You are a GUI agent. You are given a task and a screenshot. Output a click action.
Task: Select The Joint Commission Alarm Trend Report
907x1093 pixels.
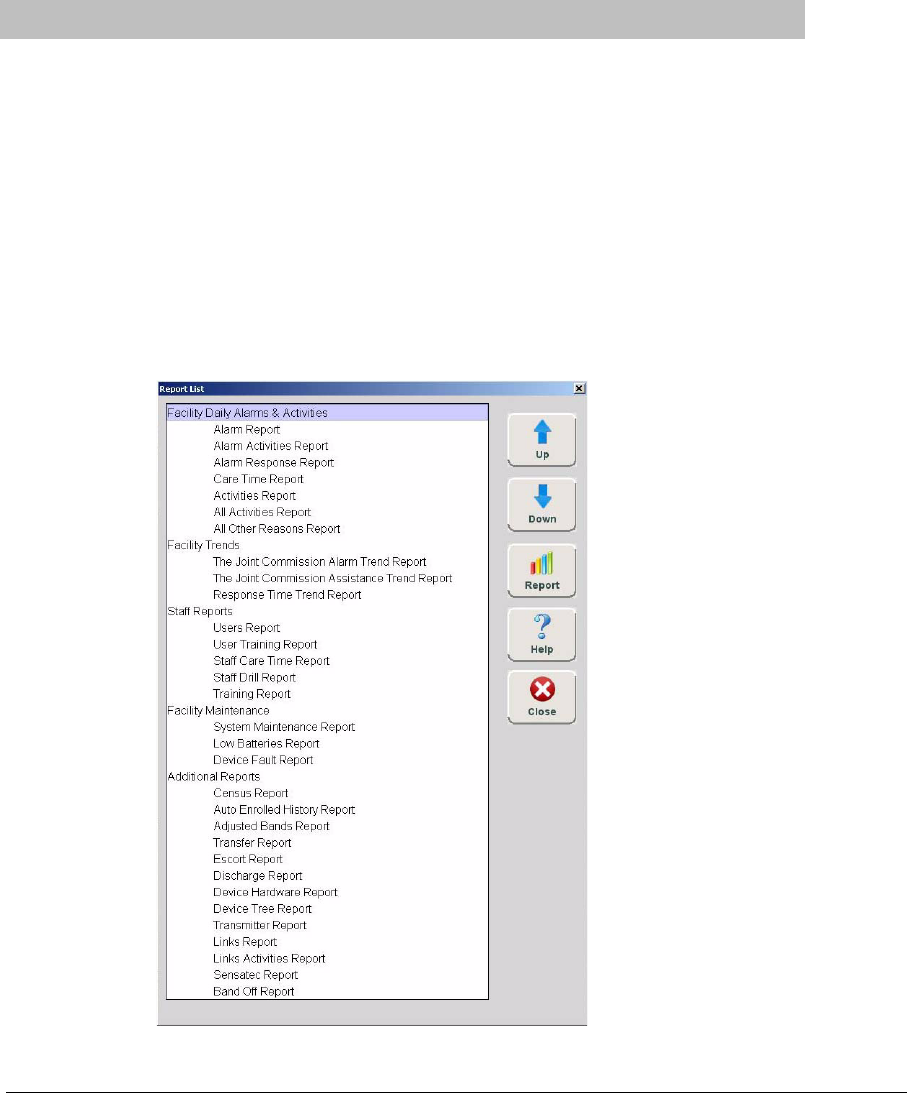(319, 562)
